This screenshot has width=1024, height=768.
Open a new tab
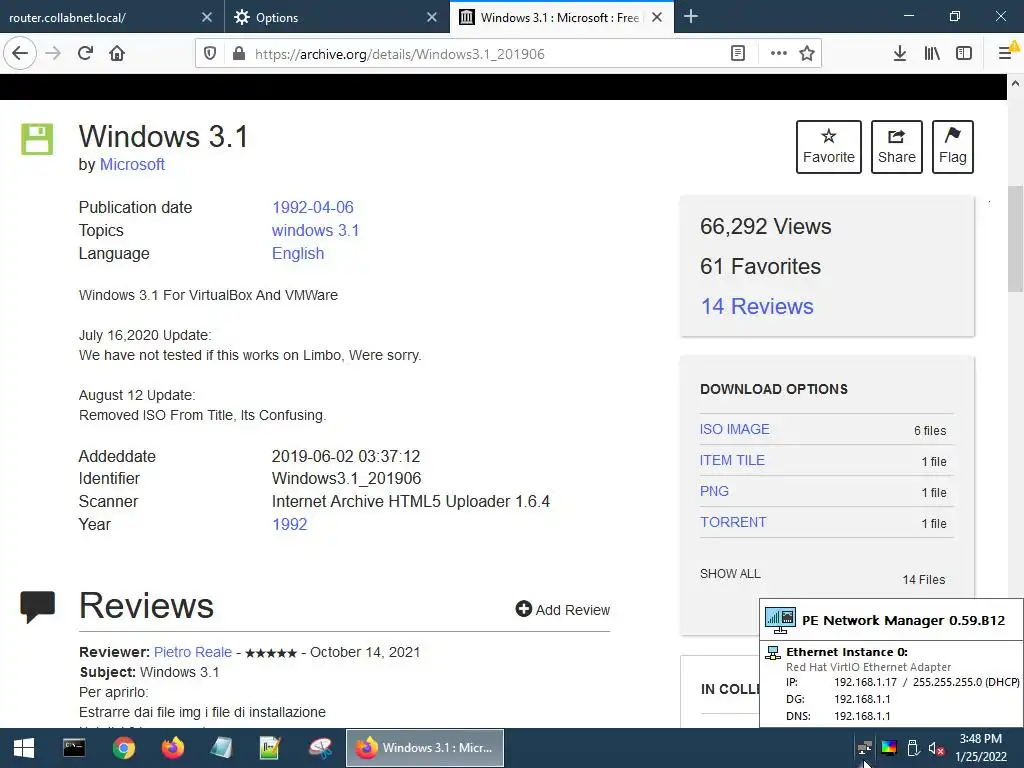[x=691, y=17]
